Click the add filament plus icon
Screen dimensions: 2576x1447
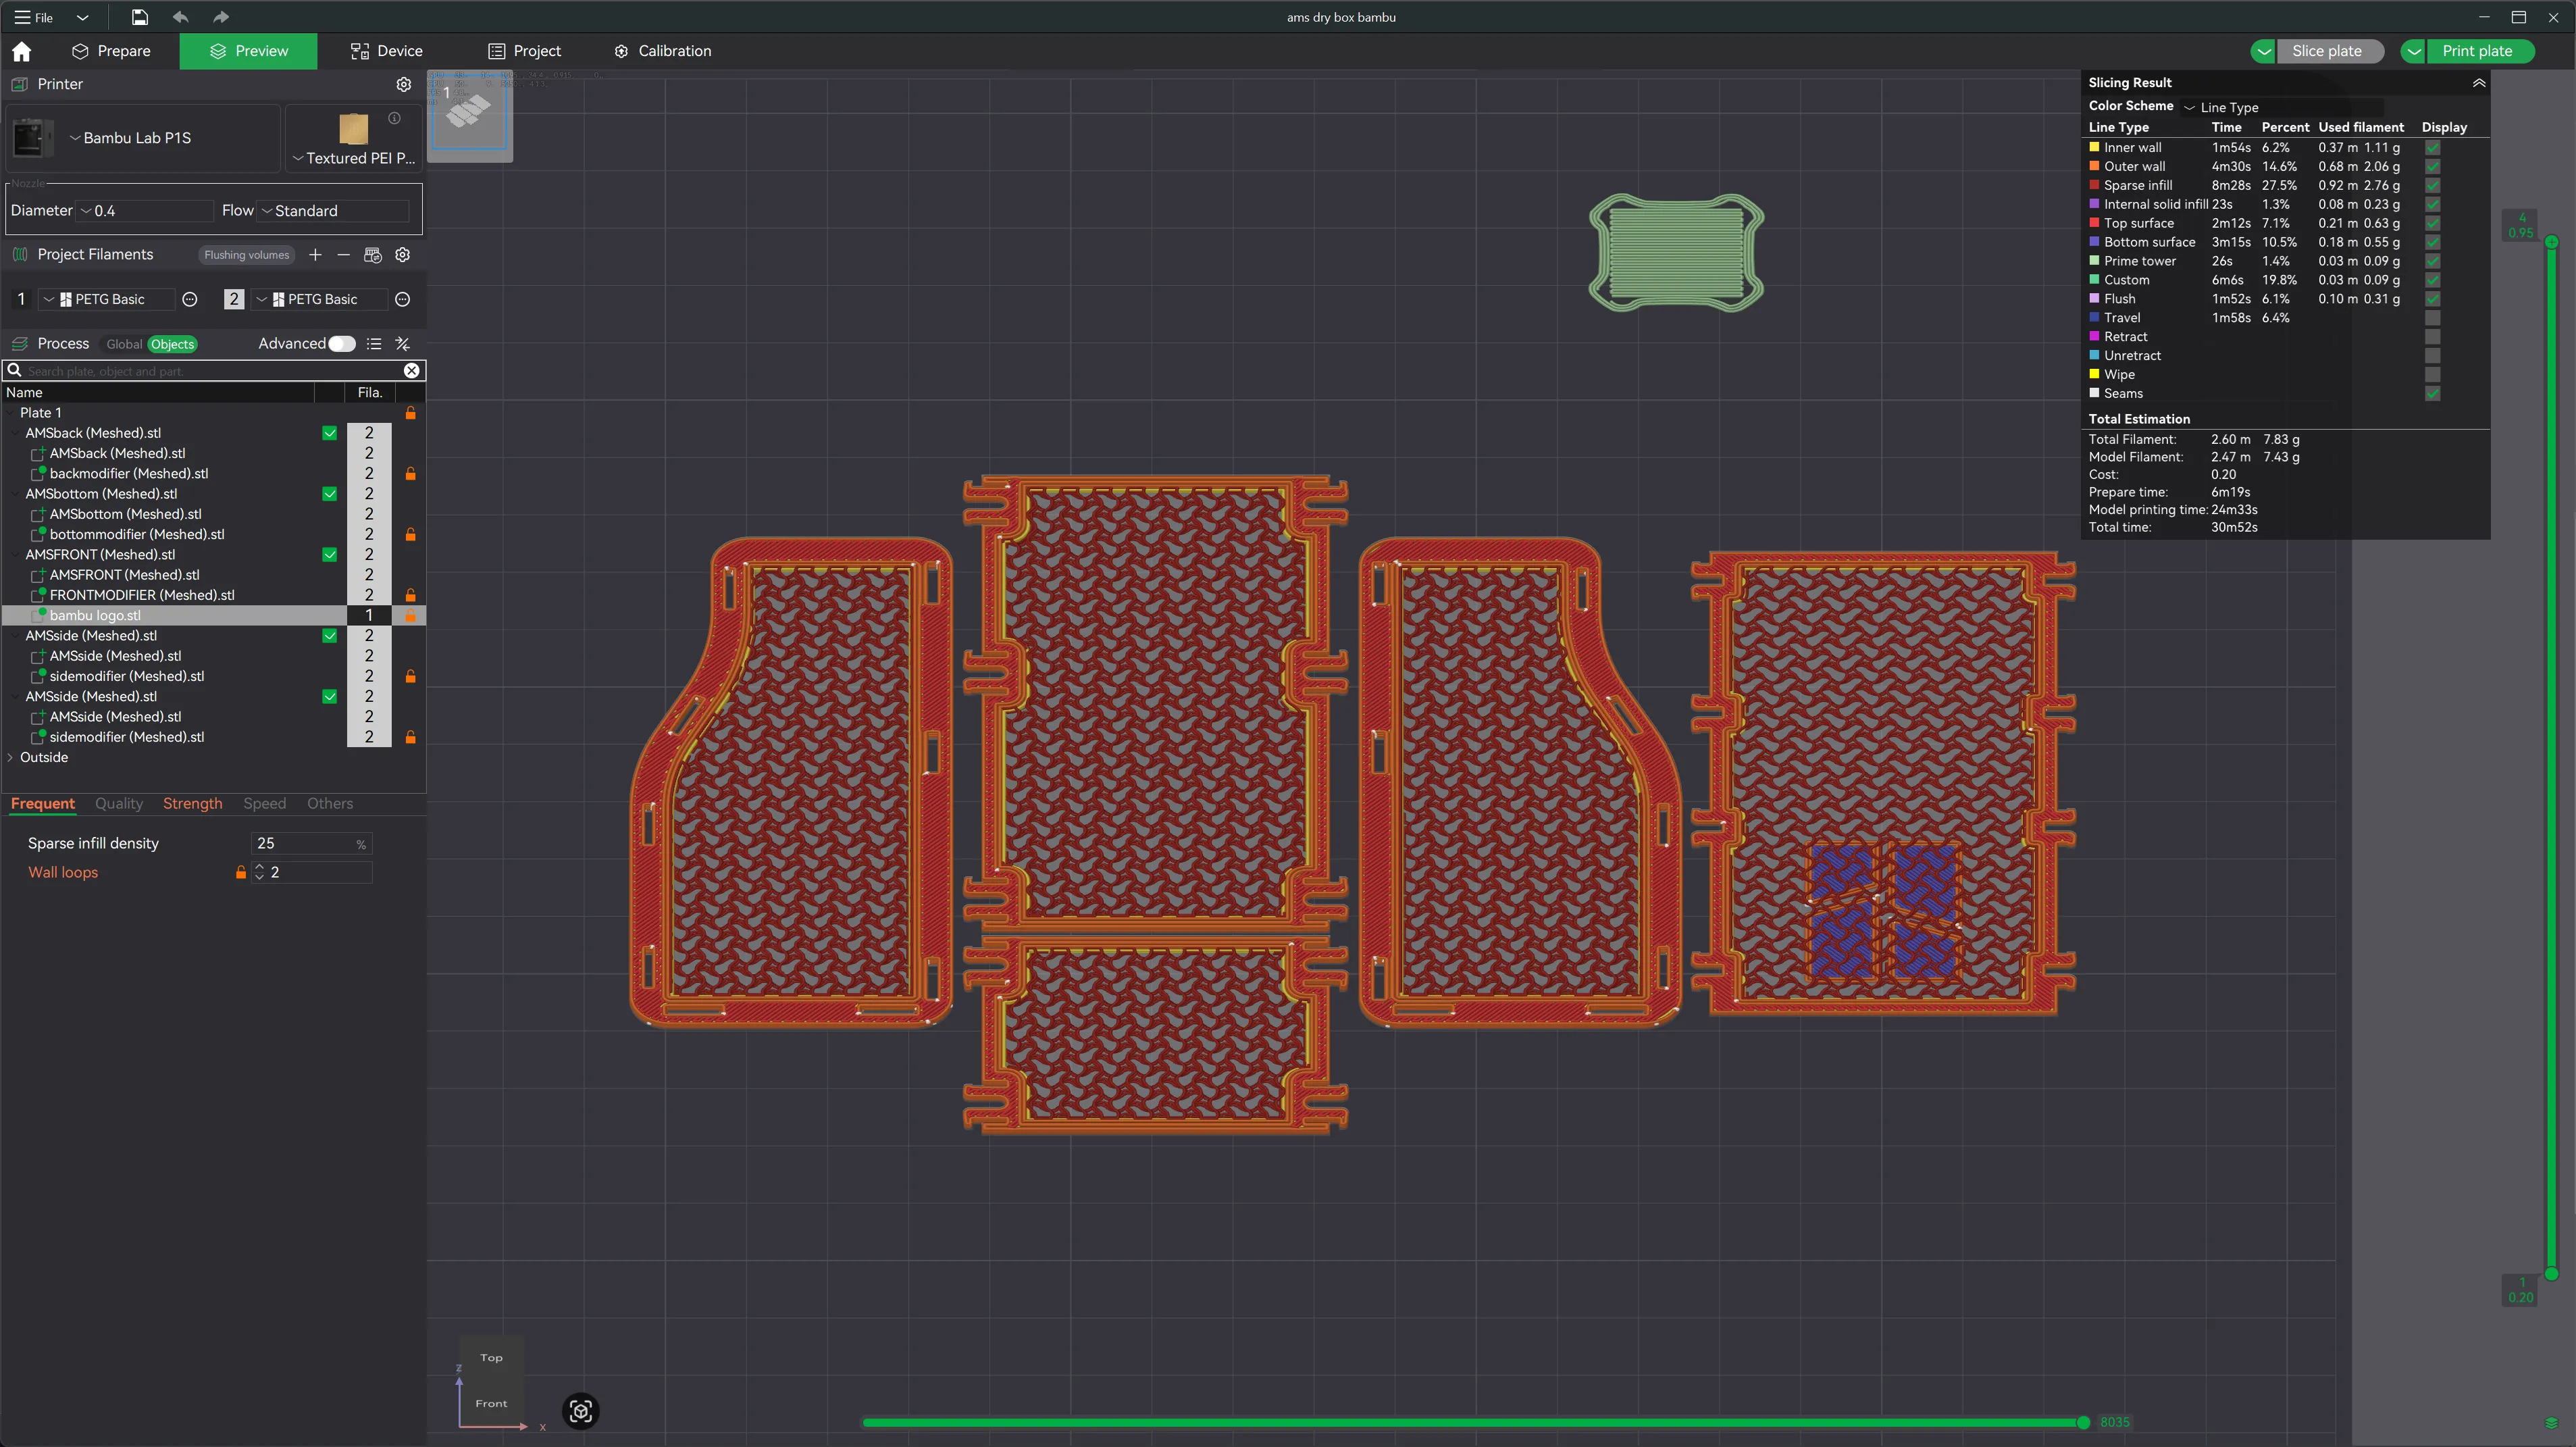(x=315, y=255)
